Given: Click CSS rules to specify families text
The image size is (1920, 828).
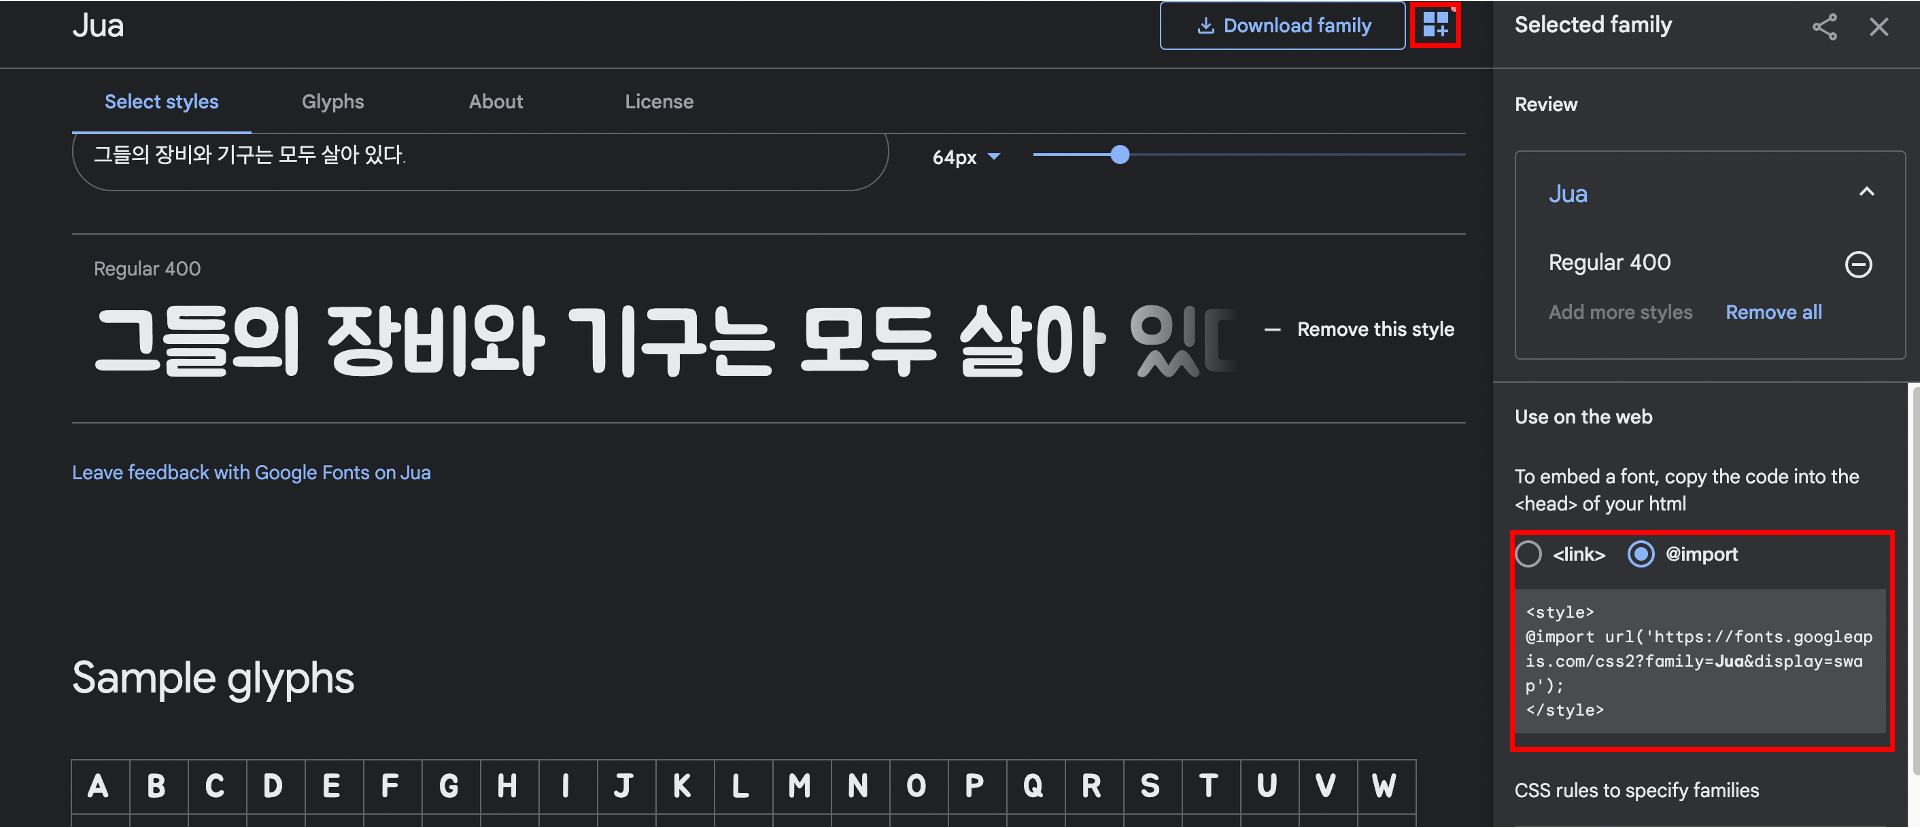Looking at the screenshot, I should click(1636, 791).
